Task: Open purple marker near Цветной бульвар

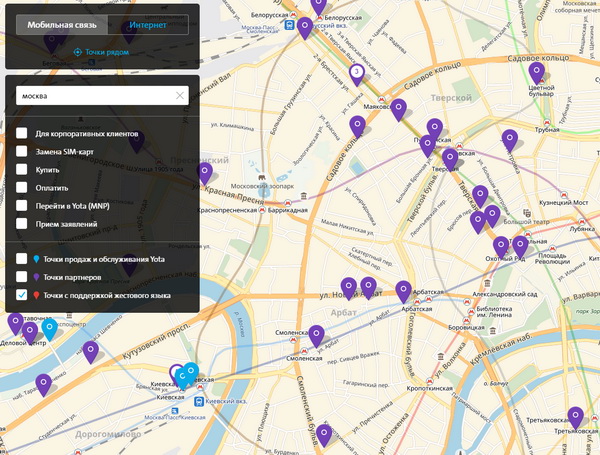Action: click(x=537, y=73)
